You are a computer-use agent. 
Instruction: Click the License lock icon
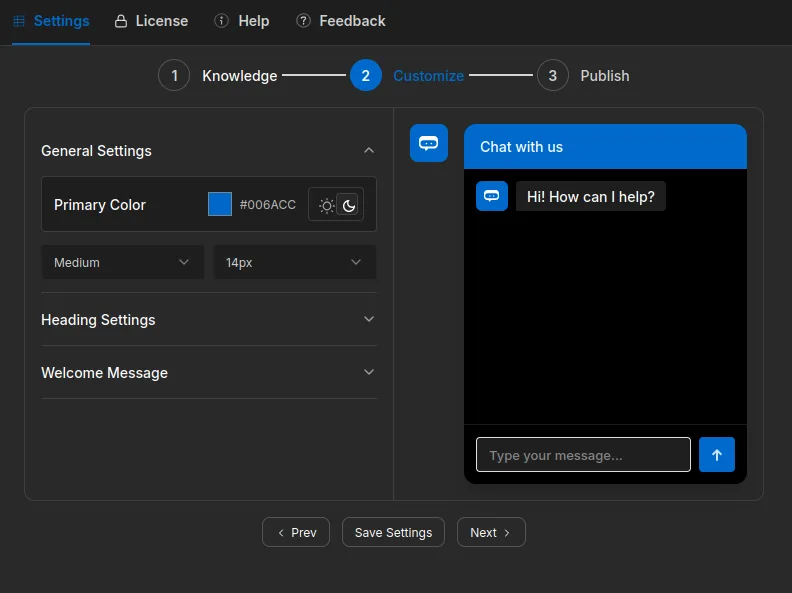point(121,21)
